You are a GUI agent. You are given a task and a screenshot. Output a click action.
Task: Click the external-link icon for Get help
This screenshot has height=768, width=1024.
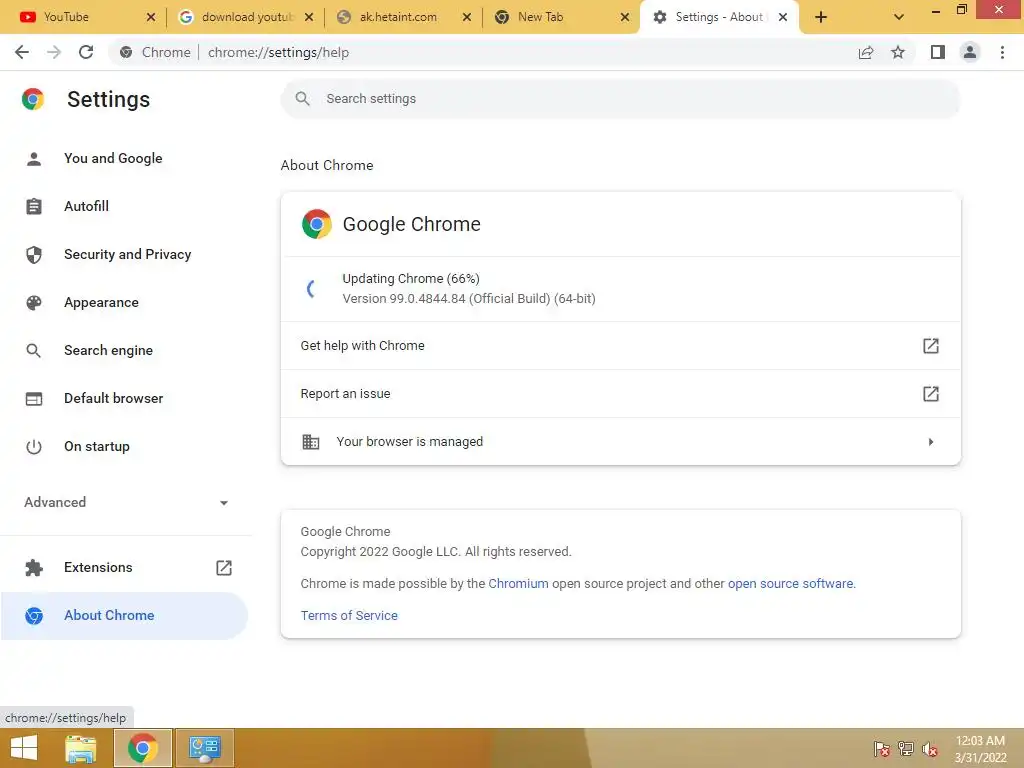click(931, 345)
